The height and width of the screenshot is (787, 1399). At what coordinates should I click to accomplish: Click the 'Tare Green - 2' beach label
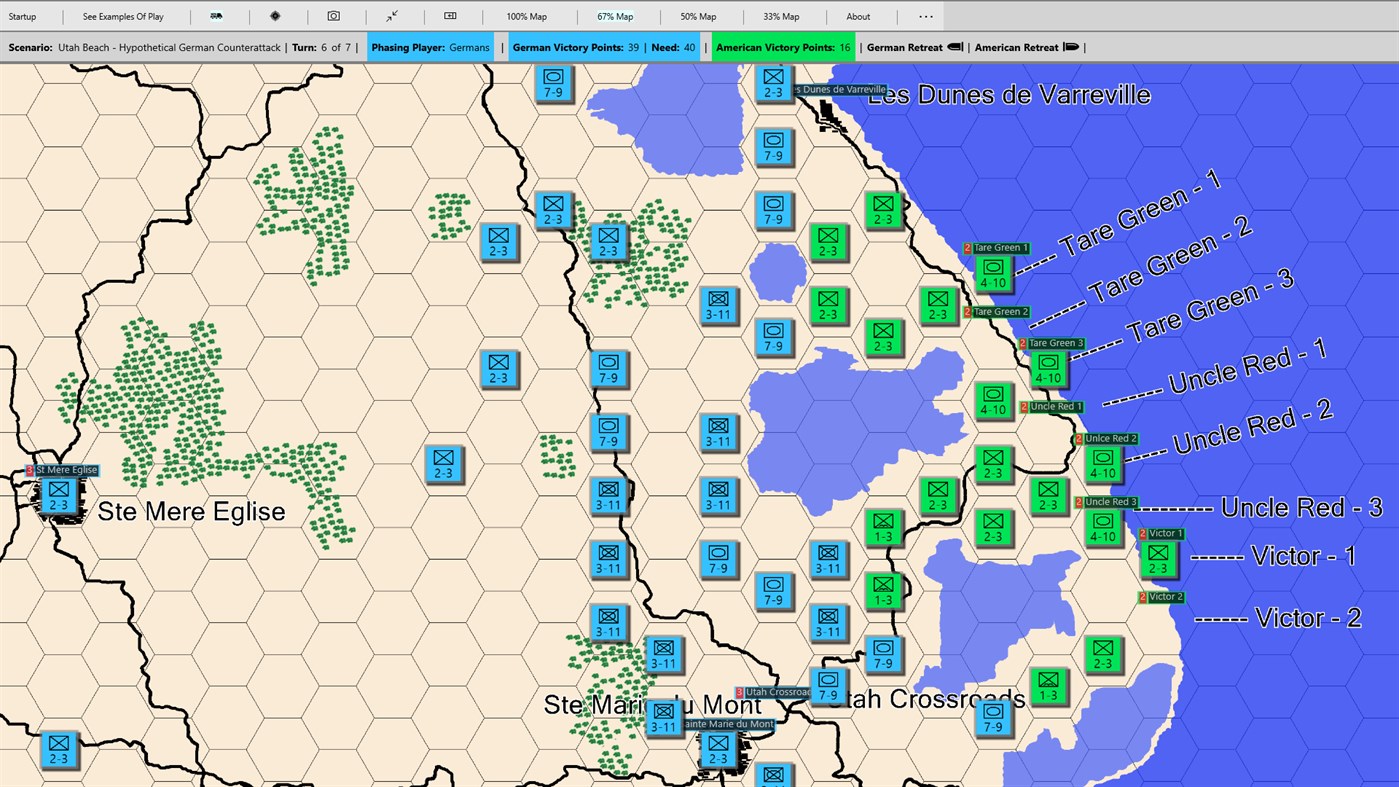[1170, 262]
